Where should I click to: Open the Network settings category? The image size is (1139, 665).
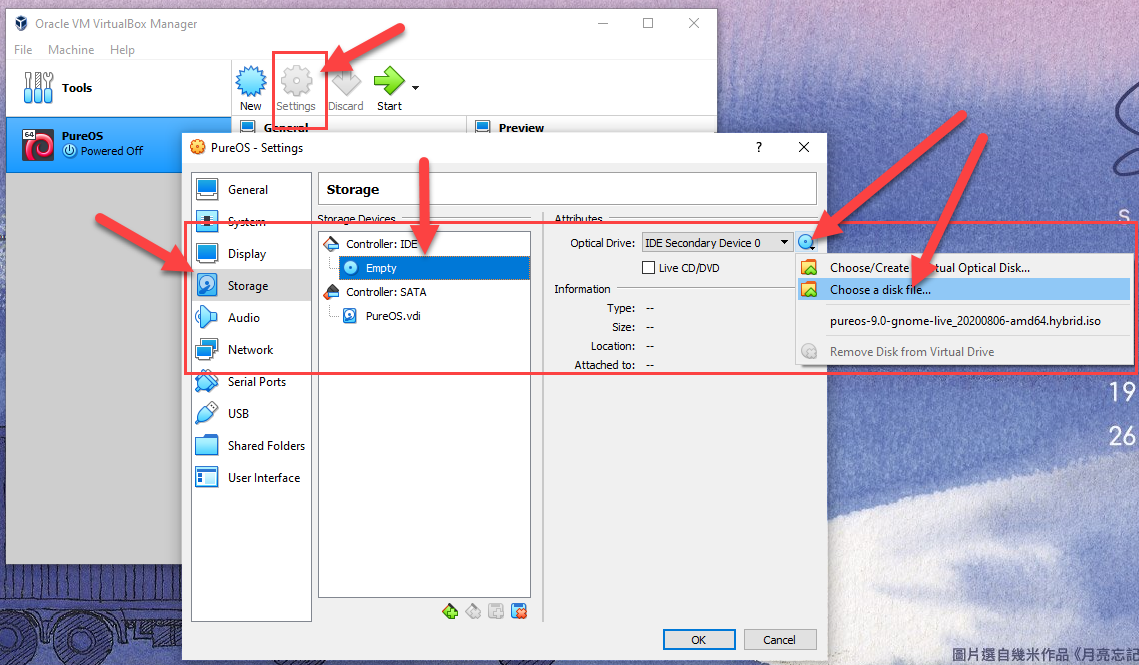point(251,350)
